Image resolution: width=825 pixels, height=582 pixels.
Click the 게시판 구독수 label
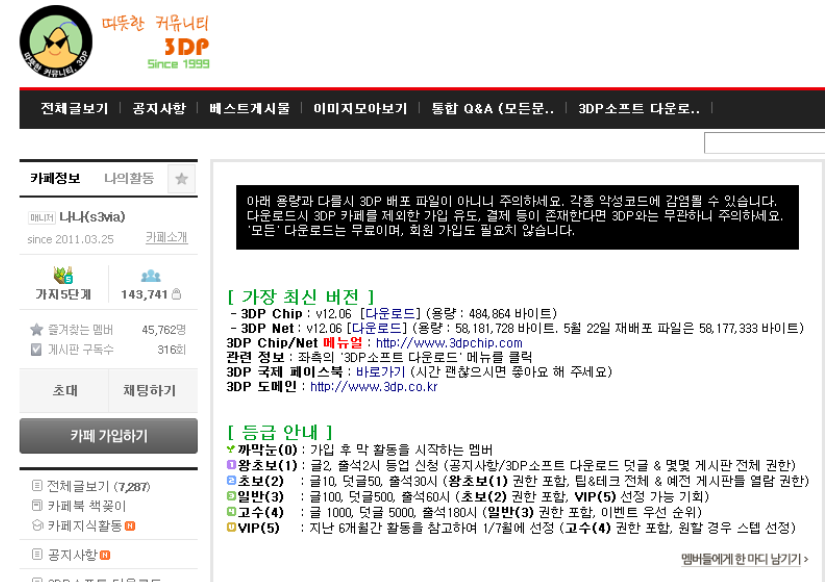[x=81, y=349]
